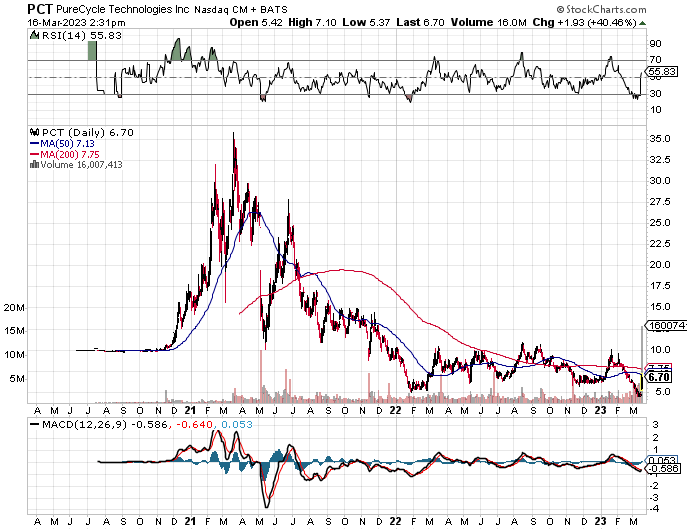This screenshot has width=687, height=532.
Task: Click the Volume 16.0M header value
Action: coord(489,22)
